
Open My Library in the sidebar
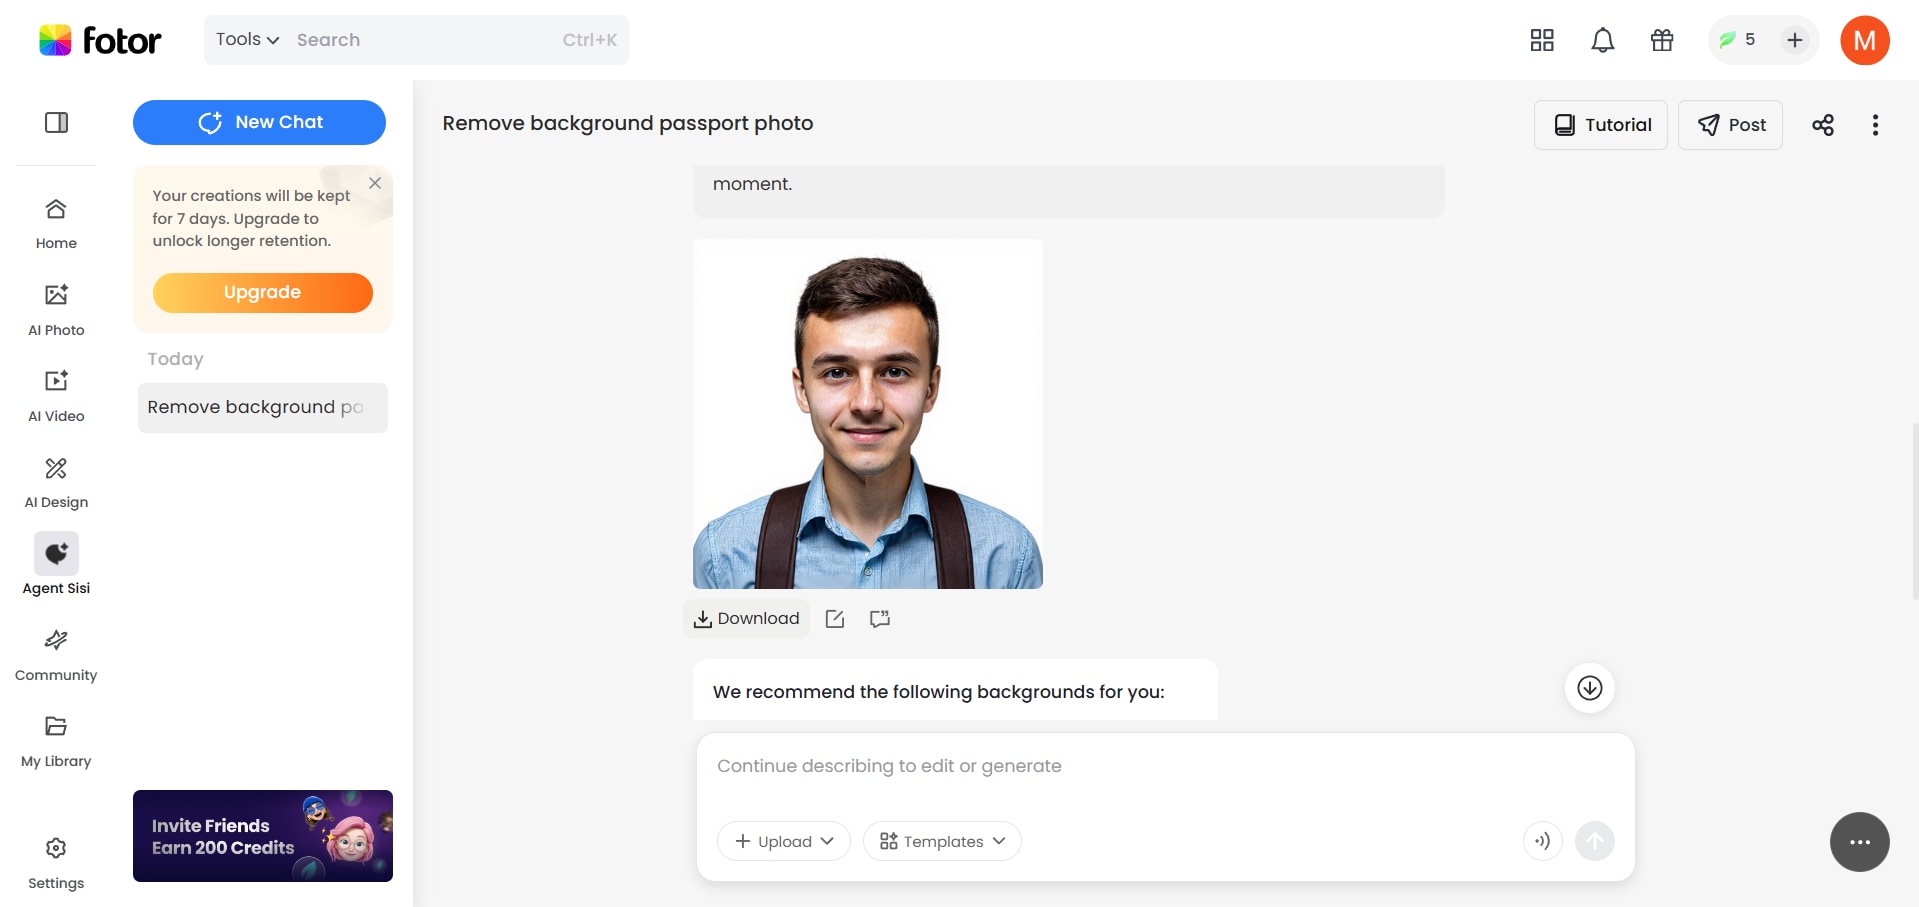point(56,740)
